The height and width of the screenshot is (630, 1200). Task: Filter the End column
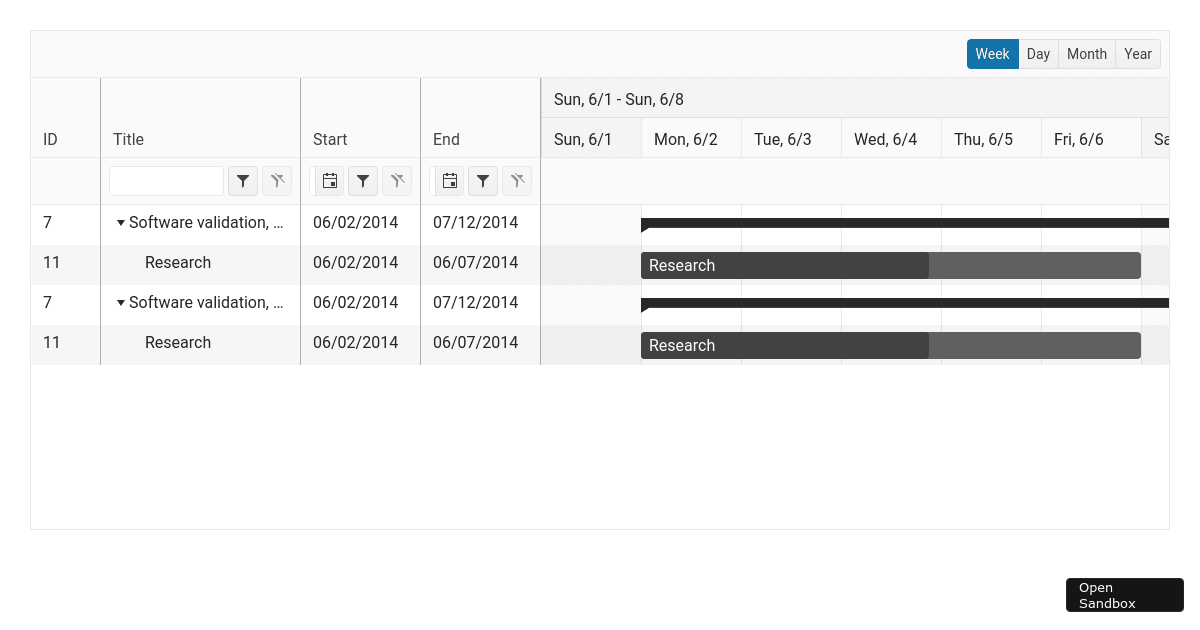tap(483, 181)
